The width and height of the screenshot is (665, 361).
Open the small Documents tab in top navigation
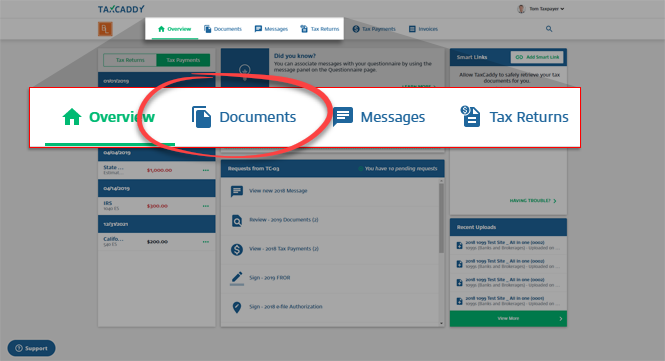tap(223, 29)
